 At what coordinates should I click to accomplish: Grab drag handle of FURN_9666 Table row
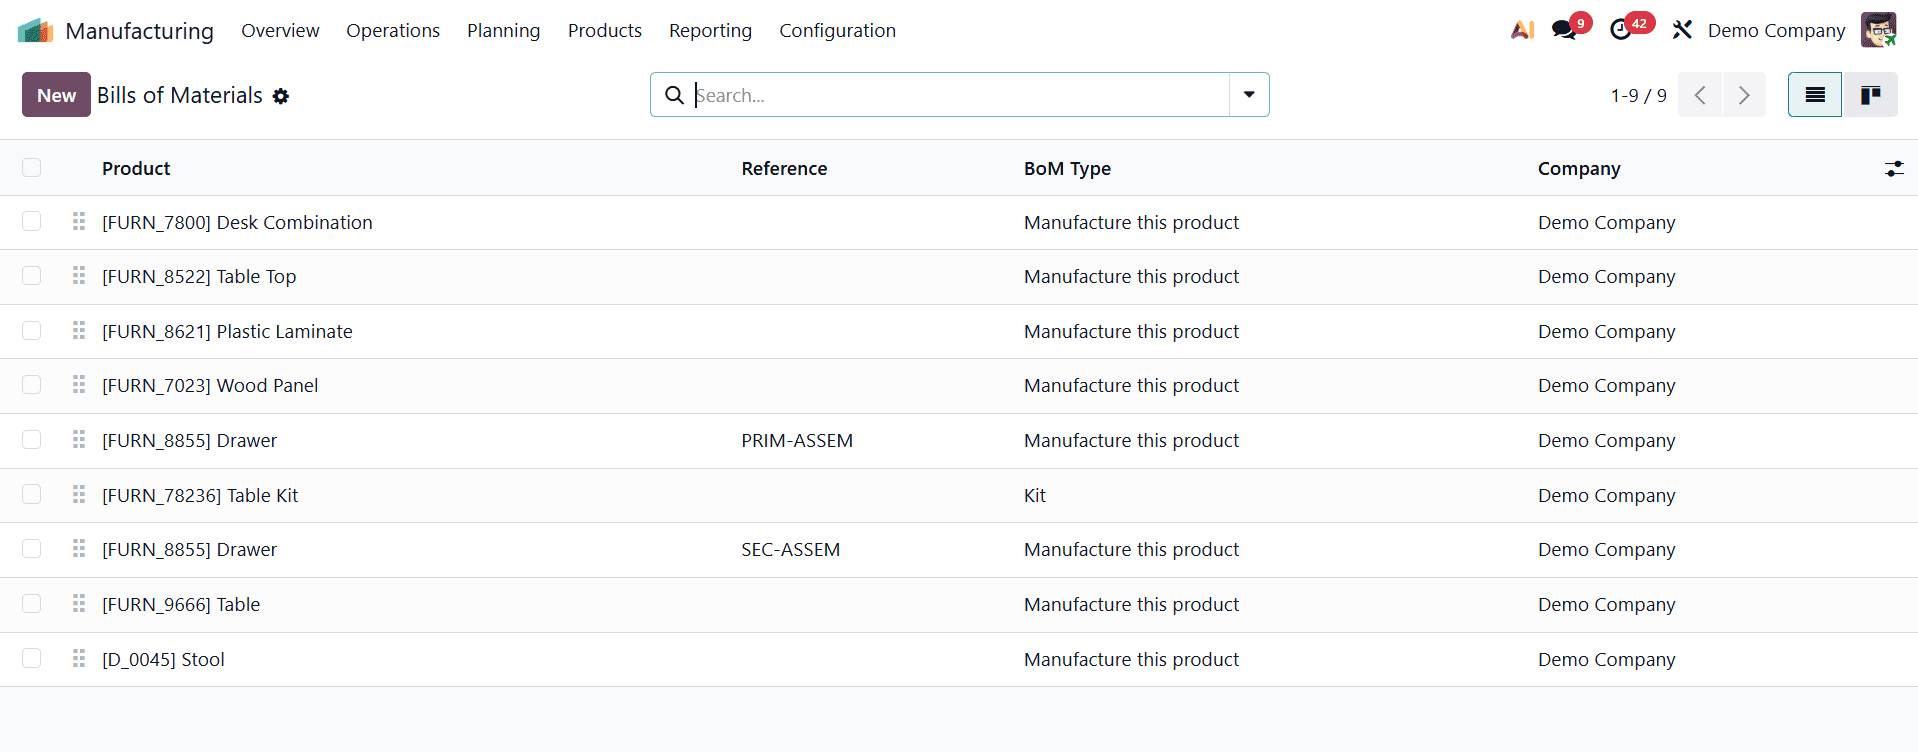tap(79, 603)
